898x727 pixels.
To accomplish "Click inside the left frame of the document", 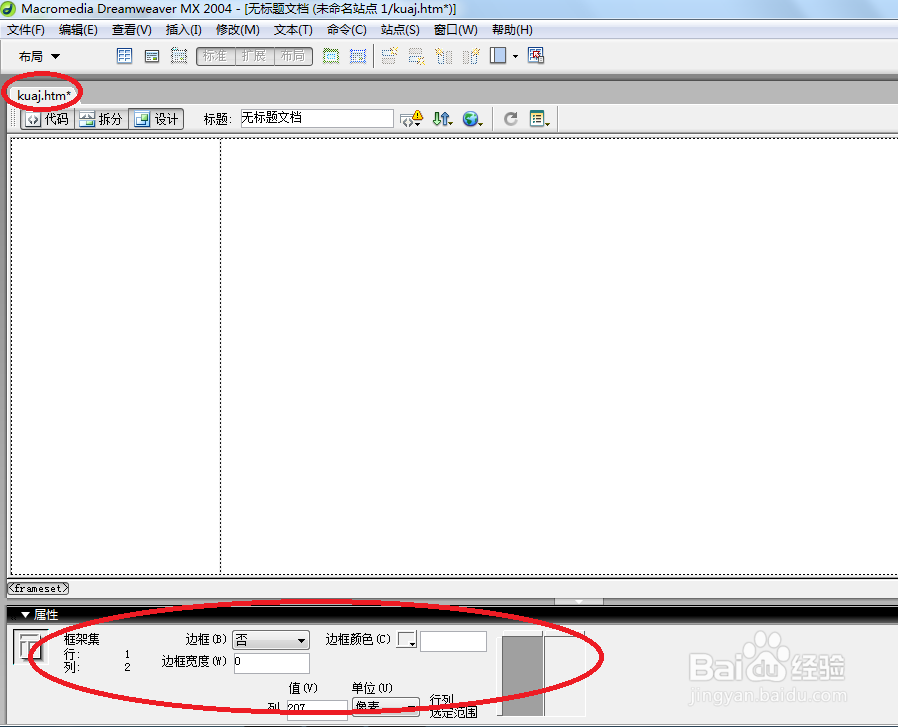I will (116, 355).
